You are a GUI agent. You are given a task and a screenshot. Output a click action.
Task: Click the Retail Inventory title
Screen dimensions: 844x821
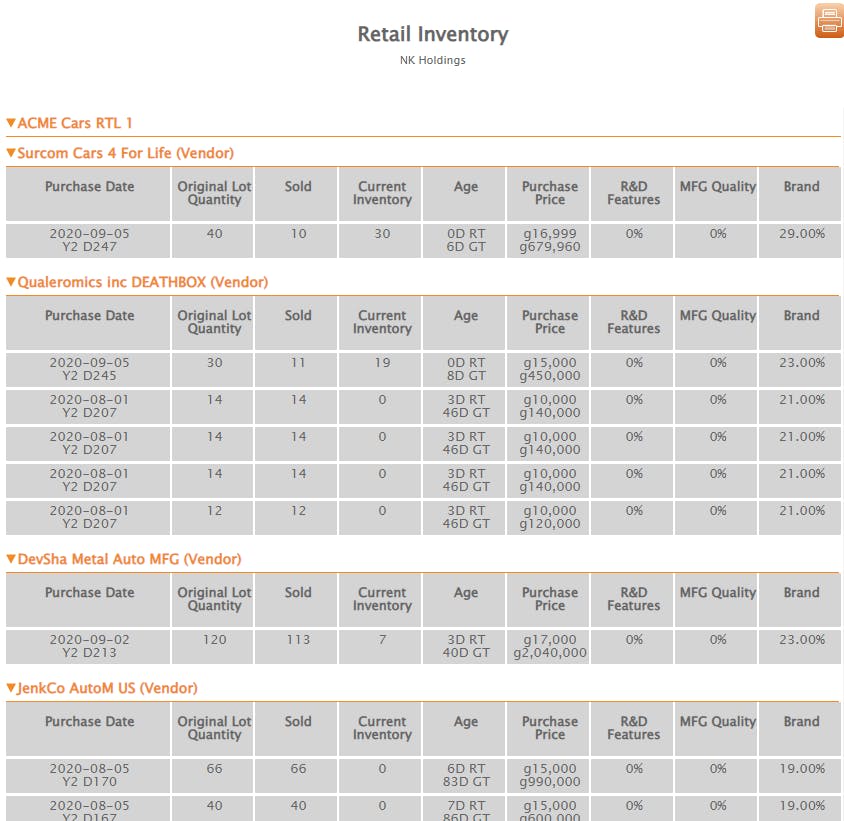coord(433,34)
